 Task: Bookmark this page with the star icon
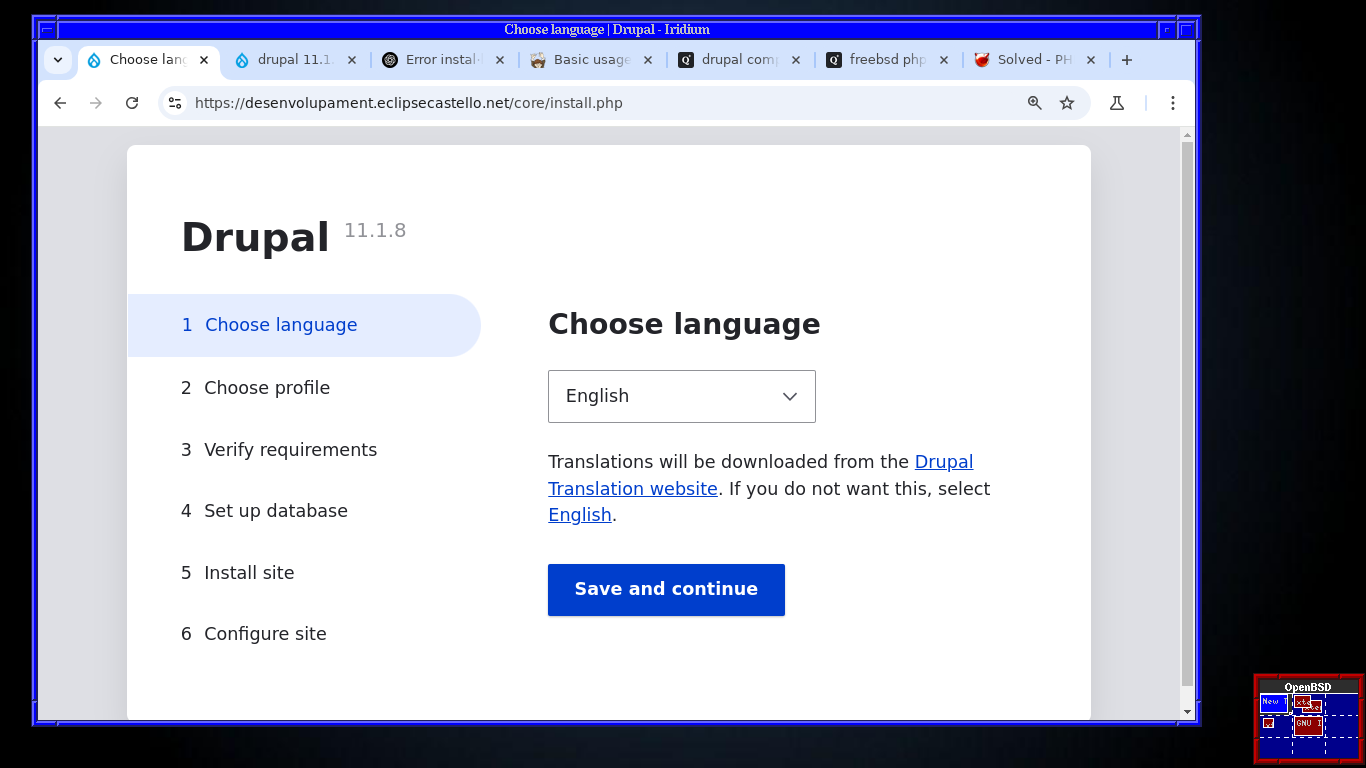tap(1067, 103)
